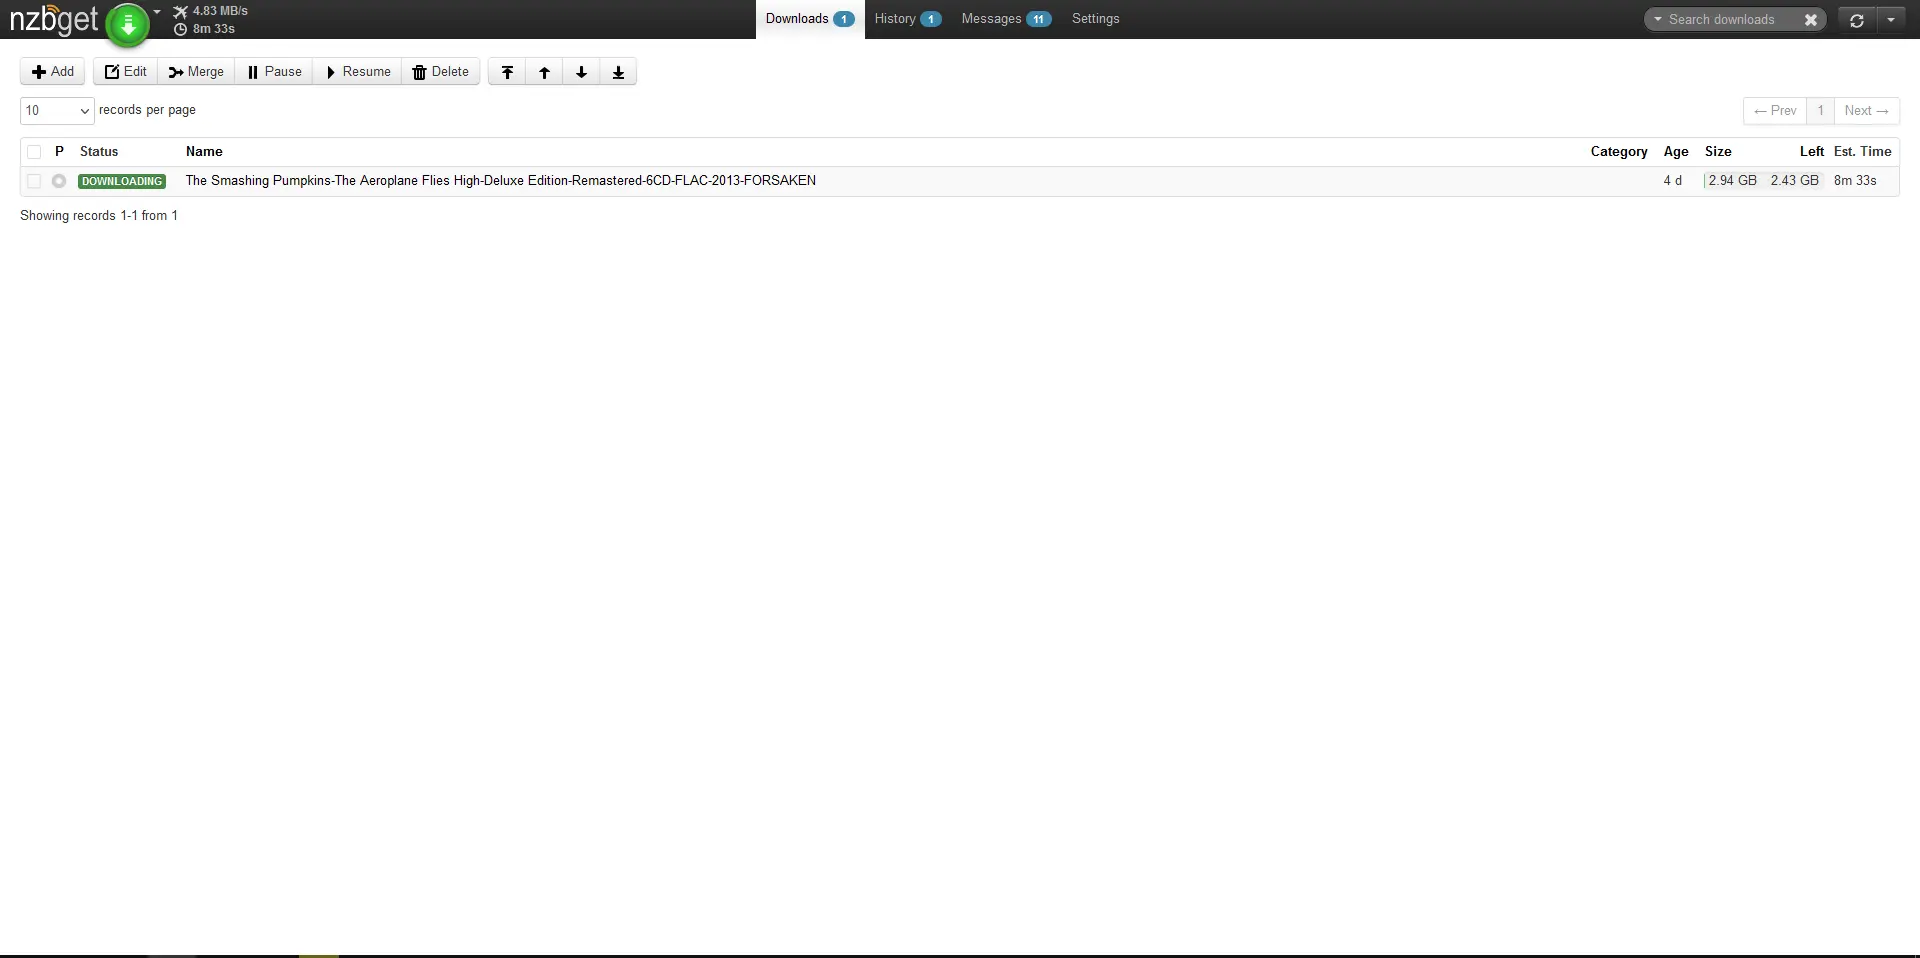This screenshot has width=1920, height=958.
Task: Open the dropdown arrow beside the green download icon
Action: [157, 12]
